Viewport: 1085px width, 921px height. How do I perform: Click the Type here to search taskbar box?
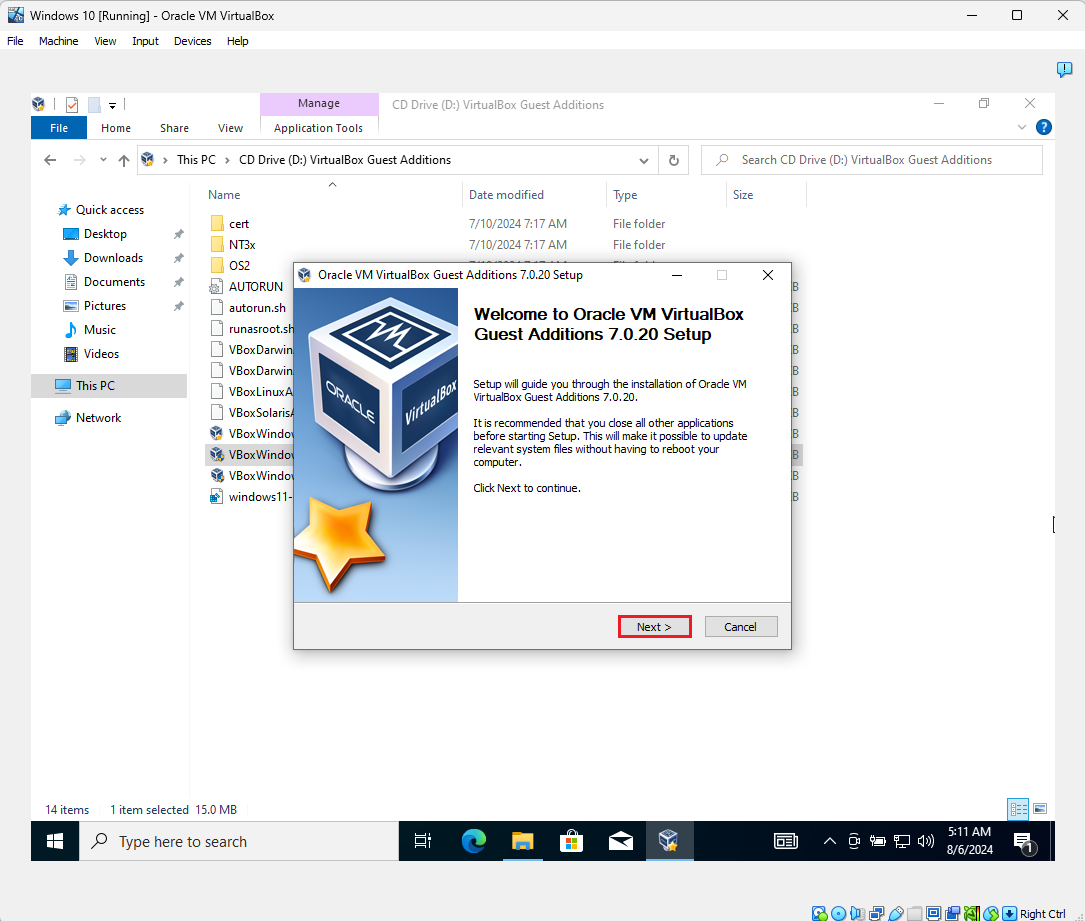(239, 841)
